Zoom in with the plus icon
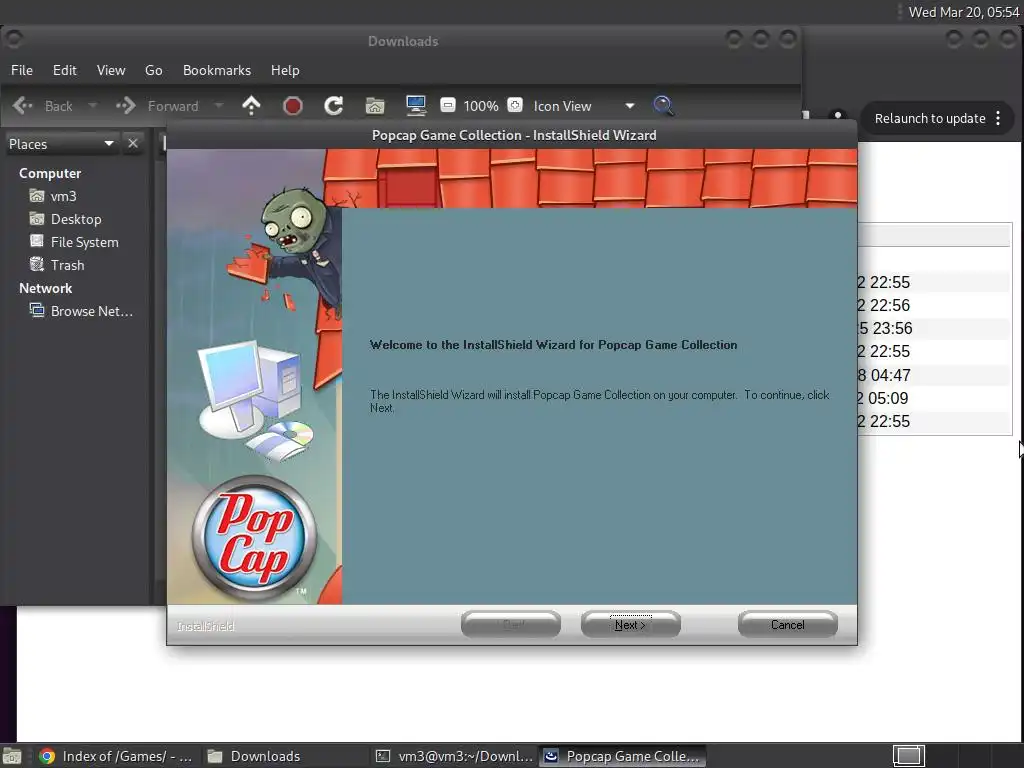This screenshot has height=768, width=1024. coord(515,104)
